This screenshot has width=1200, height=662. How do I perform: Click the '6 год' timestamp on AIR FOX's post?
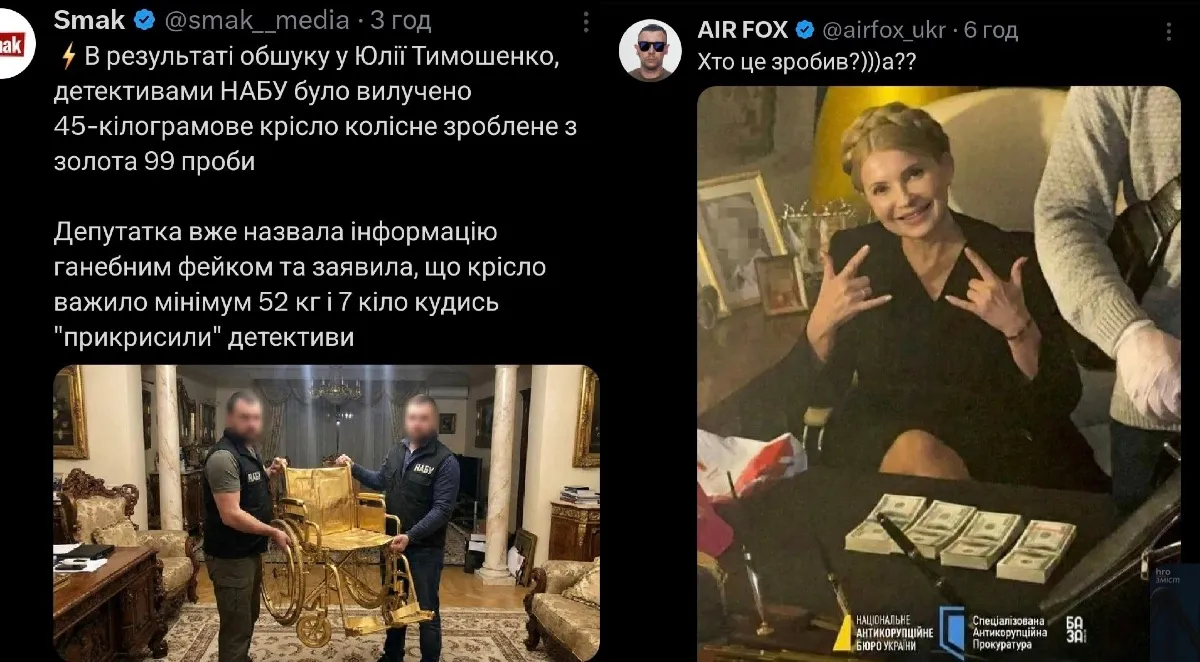[x=990, y=30]
